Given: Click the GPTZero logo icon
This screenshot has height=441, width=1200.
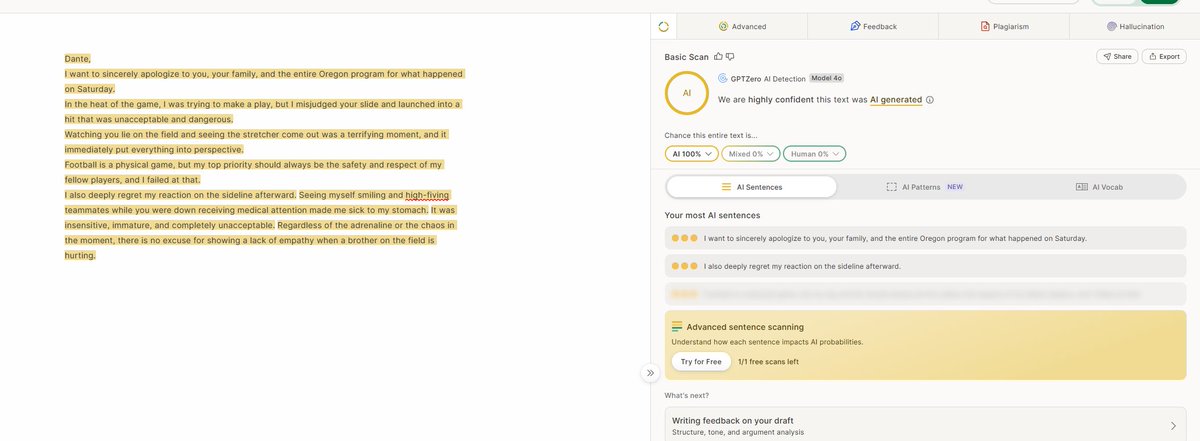Looking at the screenshot, I should pyautogui.click(x=723, y=78).
